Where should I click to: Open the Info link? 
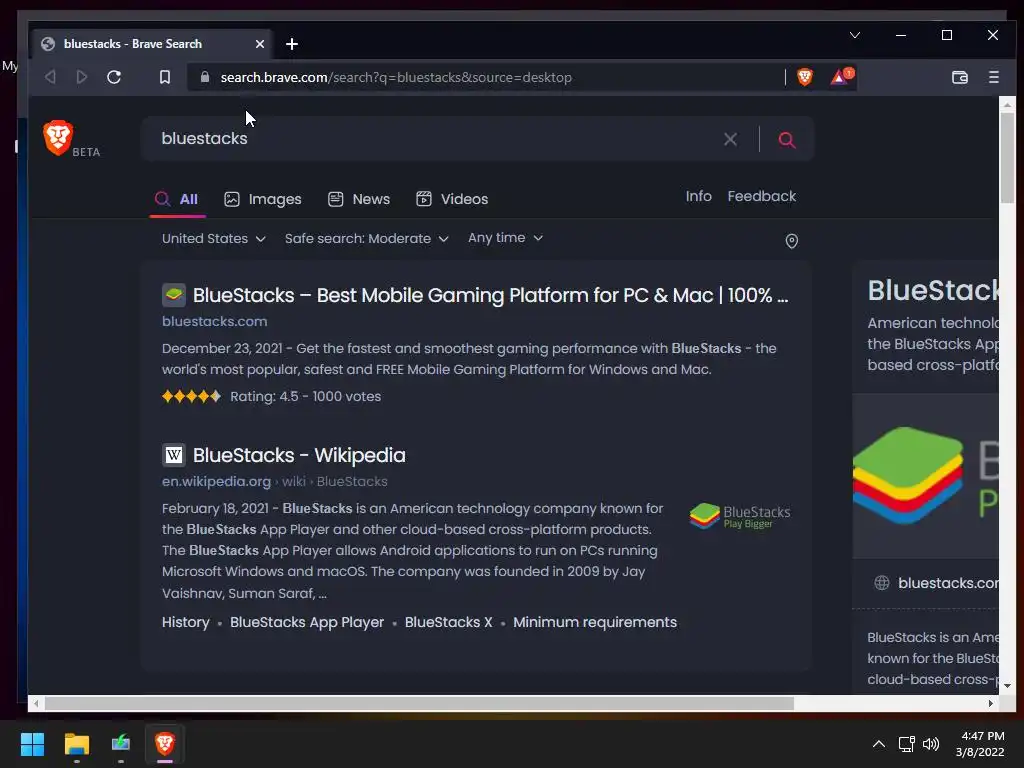[x=698, y=196]
